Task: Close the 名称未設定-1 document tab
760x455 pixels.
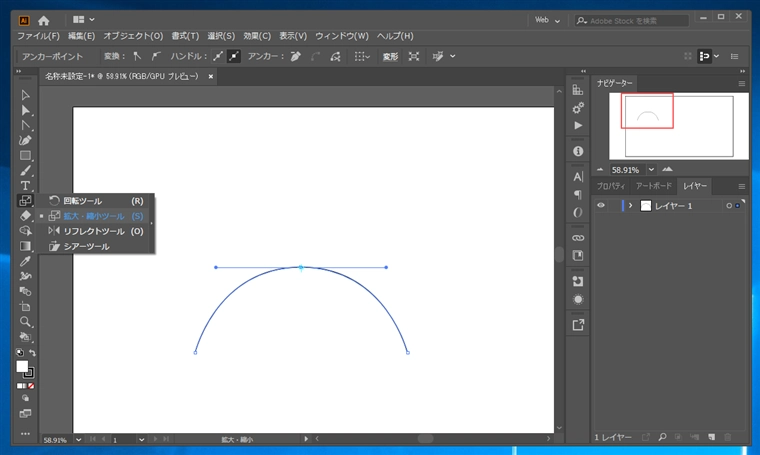Action: coord(210,77)
